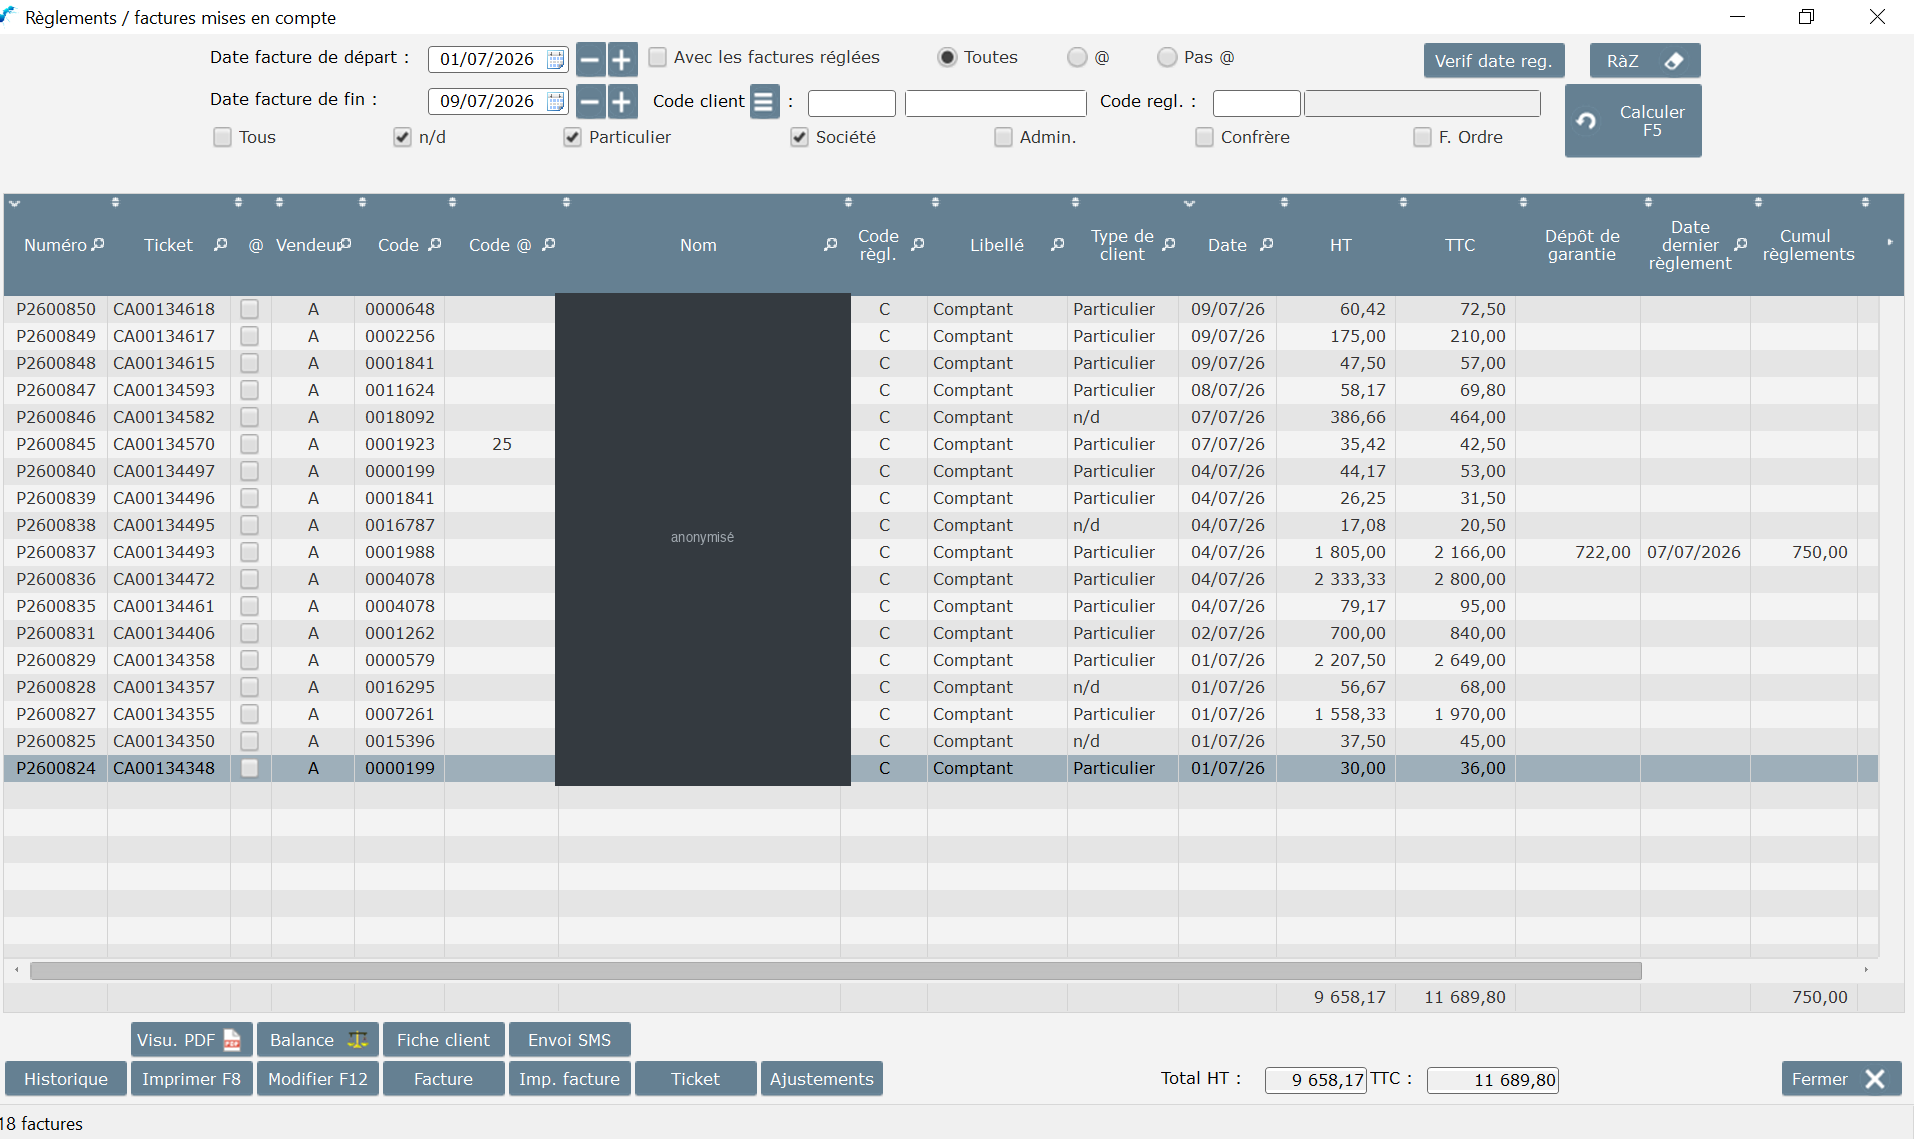The width and height of the screenshot is (1914, 1139).
Task: Search in the Code column
Action: (x=435, y=244)
